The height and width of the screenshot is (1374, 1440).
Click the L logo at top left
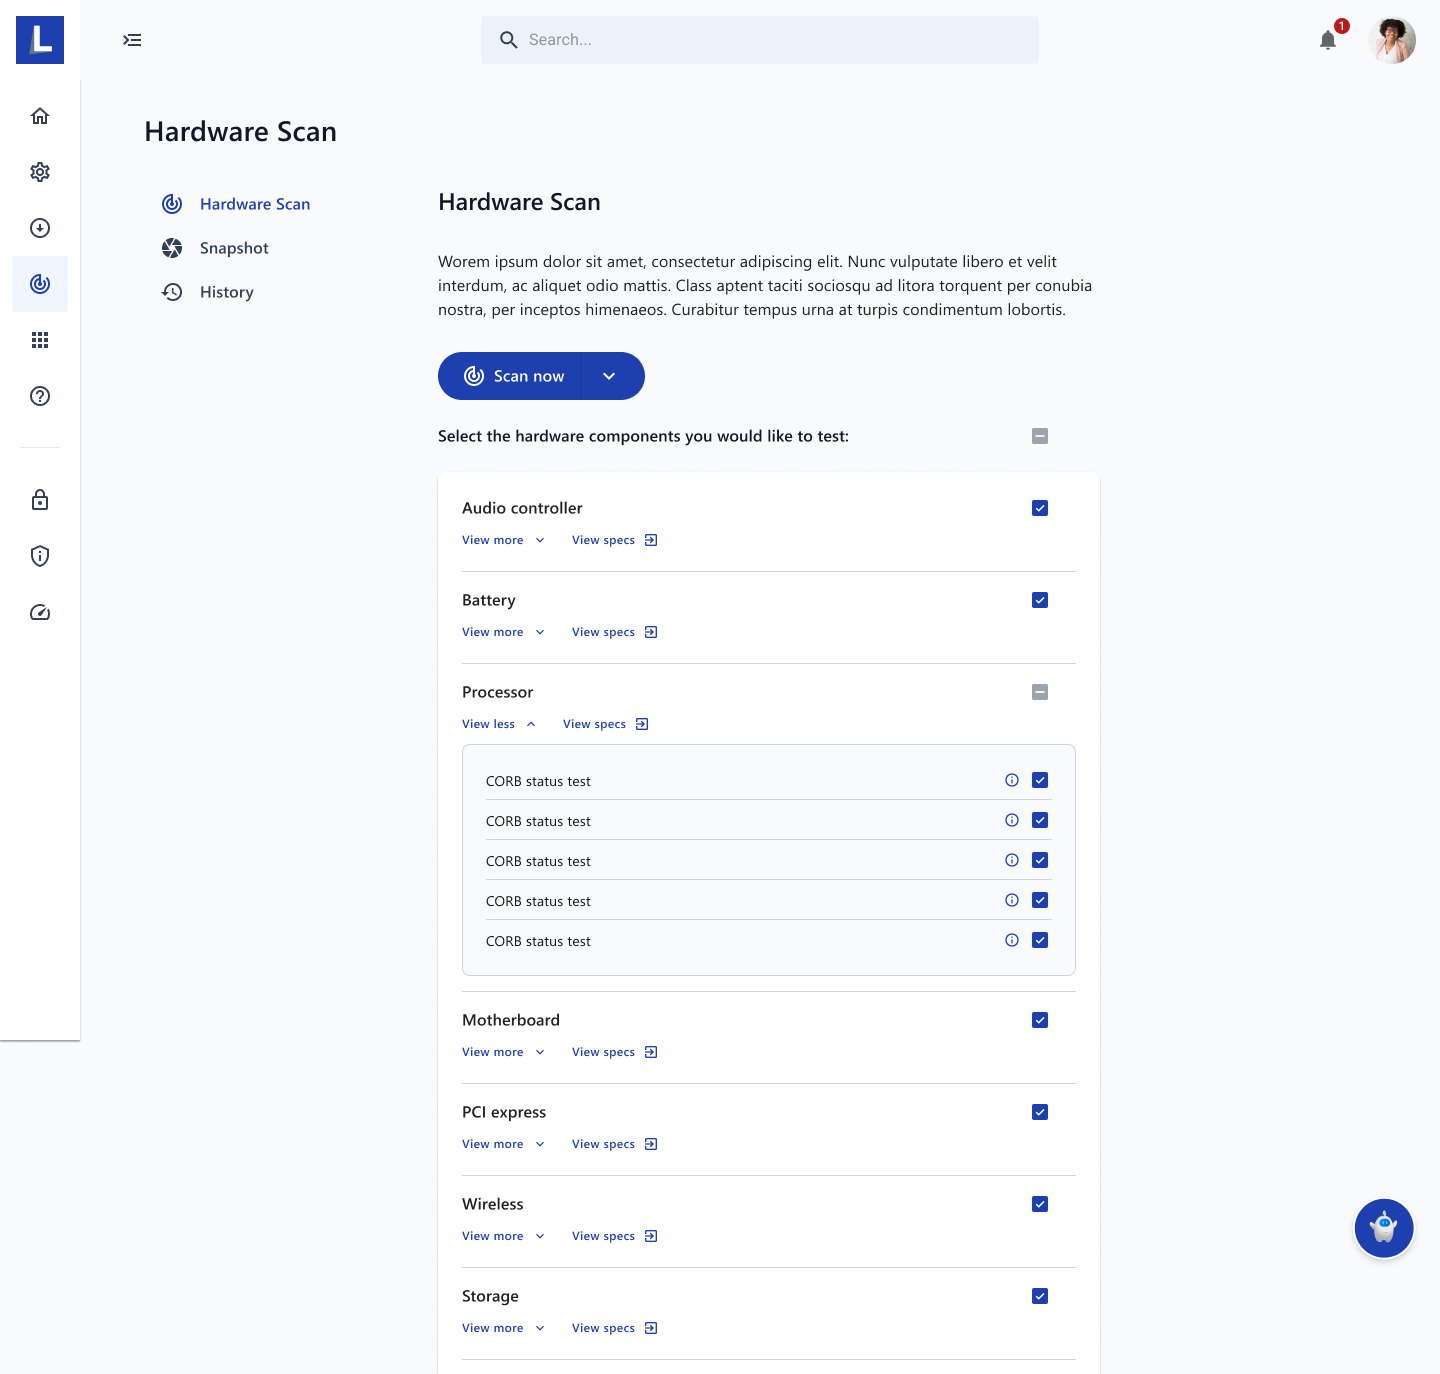point(40,40)
